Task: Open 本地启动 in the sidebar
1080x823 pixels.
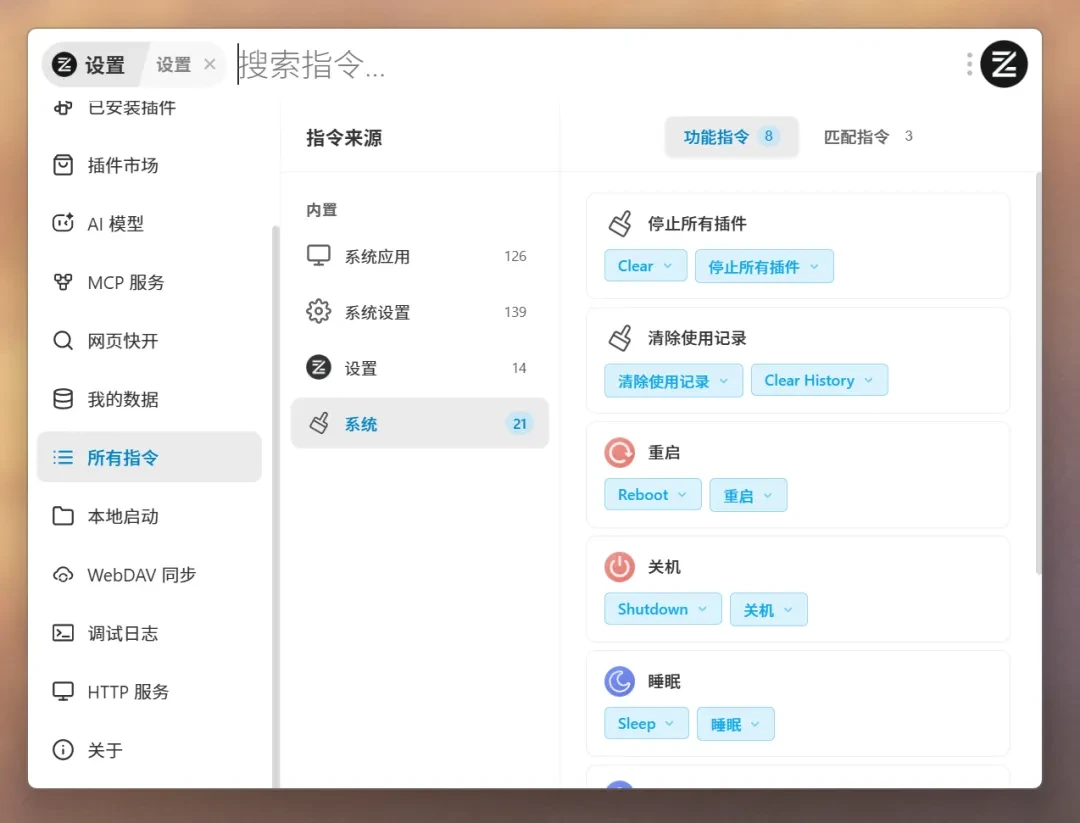Action: [x=149, y=516]
